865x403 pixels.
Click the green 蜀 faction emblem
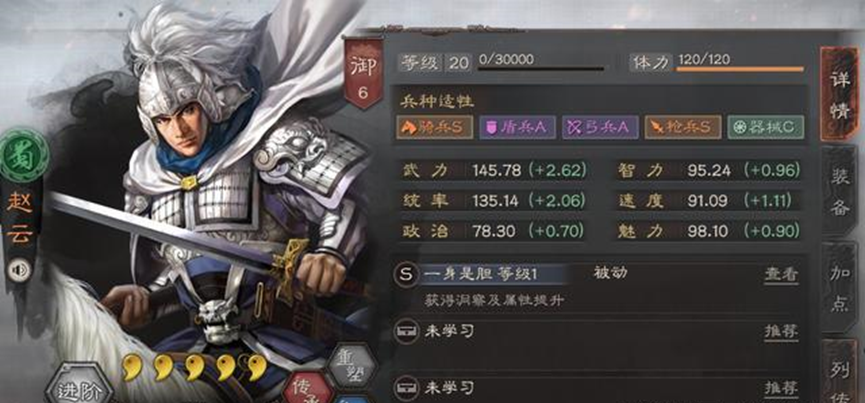point(22,156)
